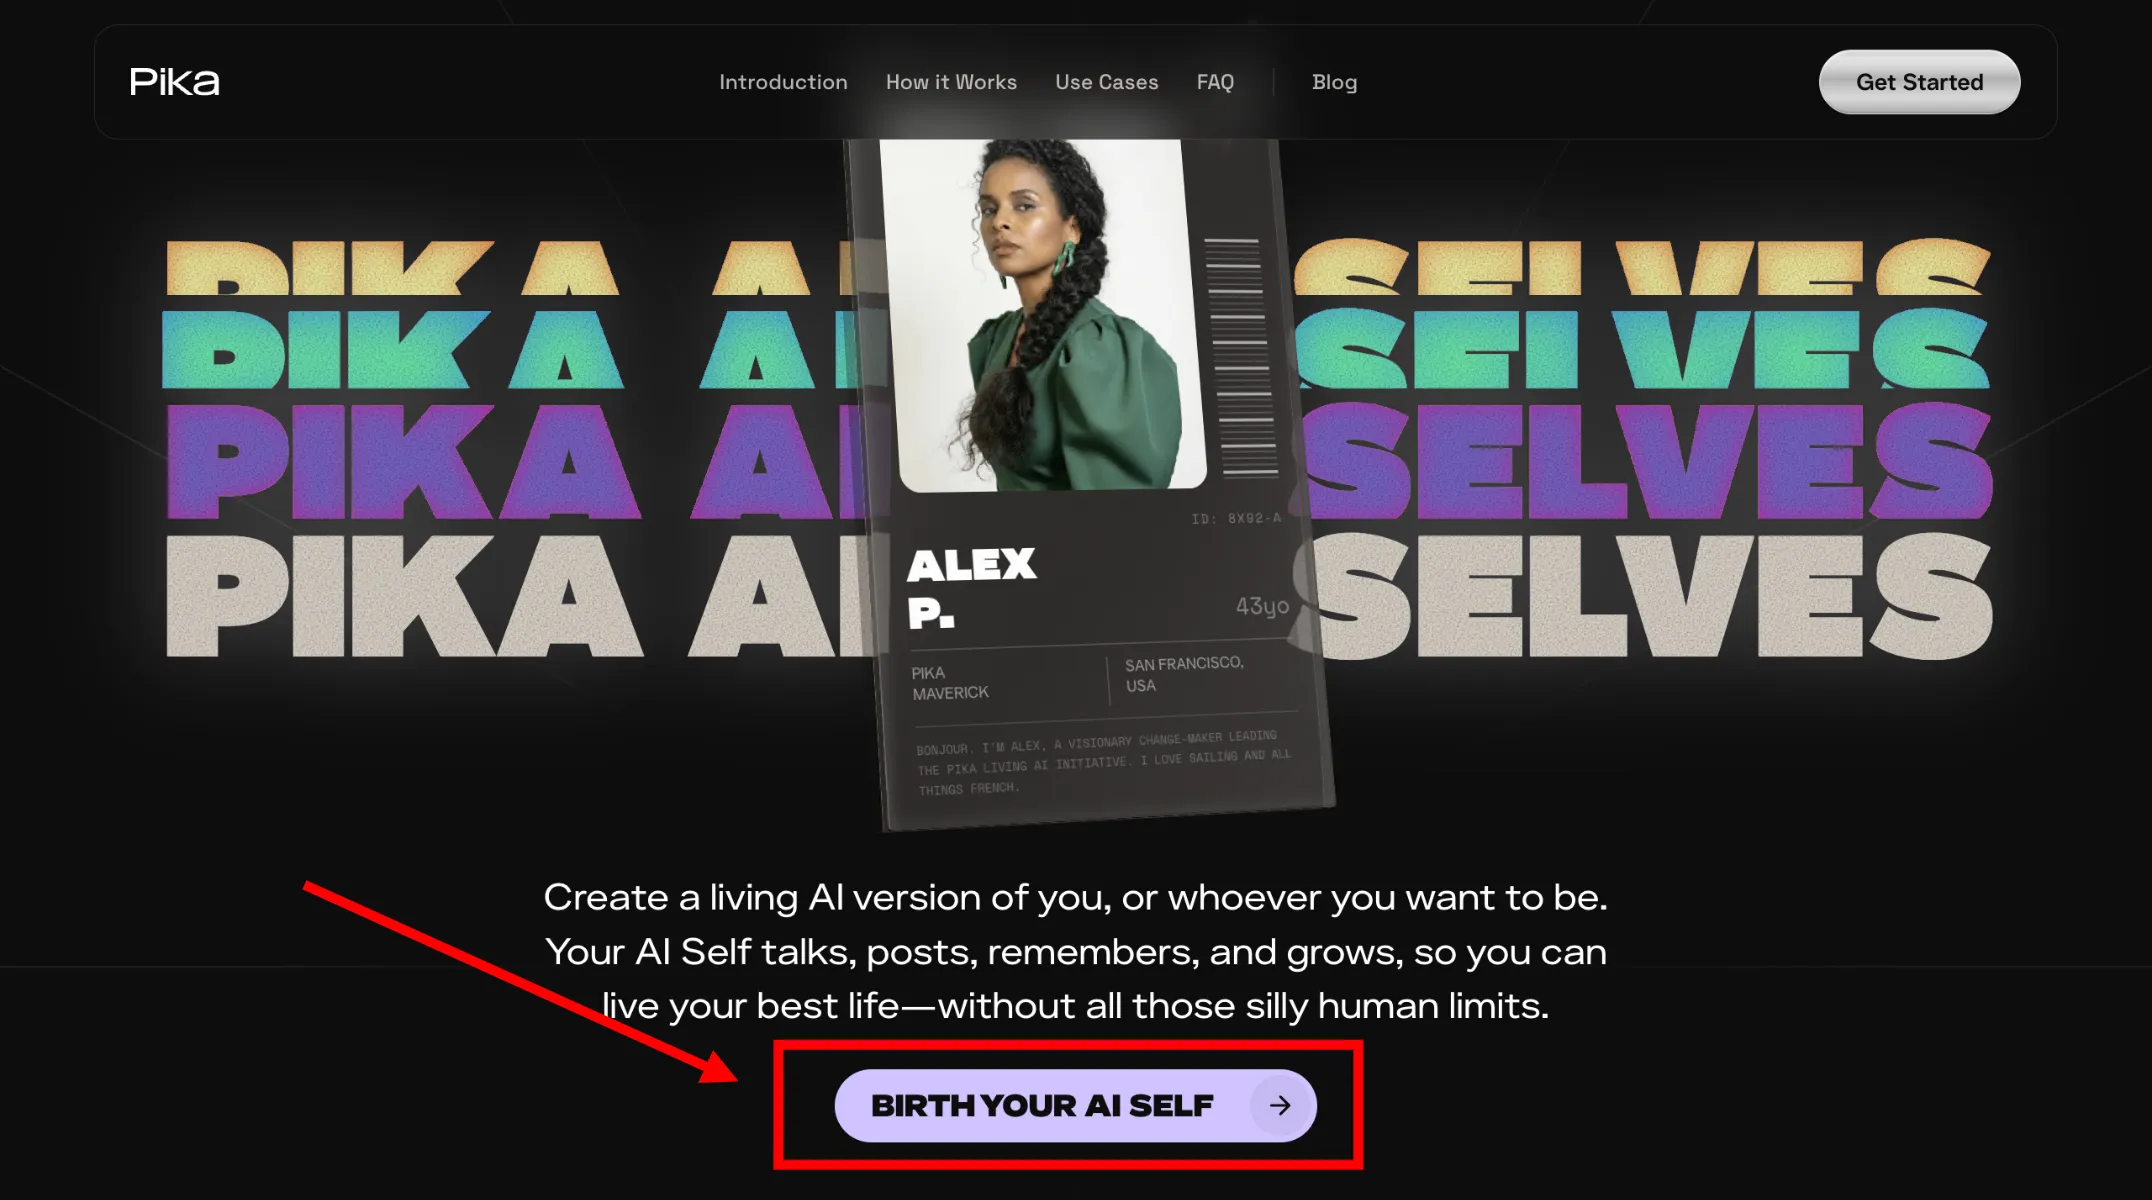Viewport: 2152px width, 1200px height.
Task: Click the PIKA MAVERICK card label
Action: 950,683
